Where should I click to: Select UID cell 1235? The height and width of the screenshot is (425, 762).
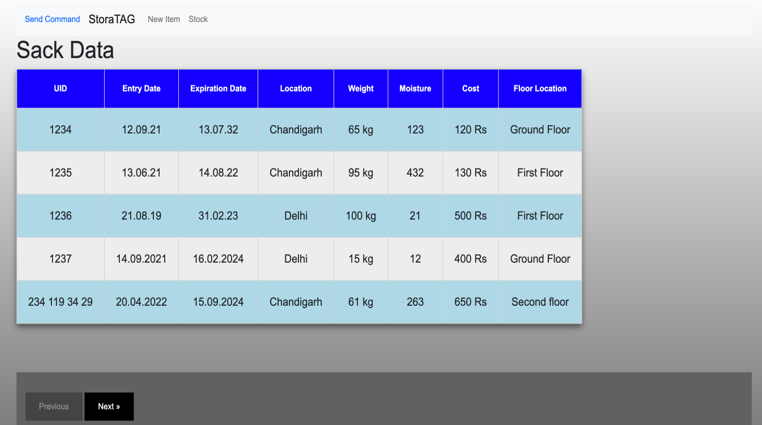(60, 173)
